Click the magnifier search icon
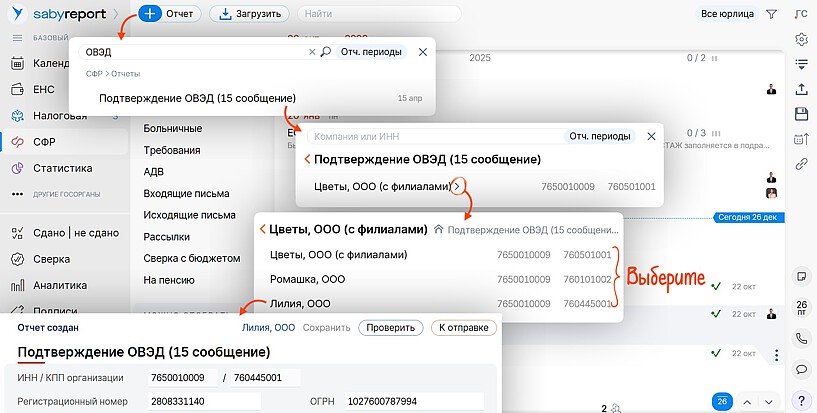The width and height of the screenshot is (817, 413). [325, 52]
